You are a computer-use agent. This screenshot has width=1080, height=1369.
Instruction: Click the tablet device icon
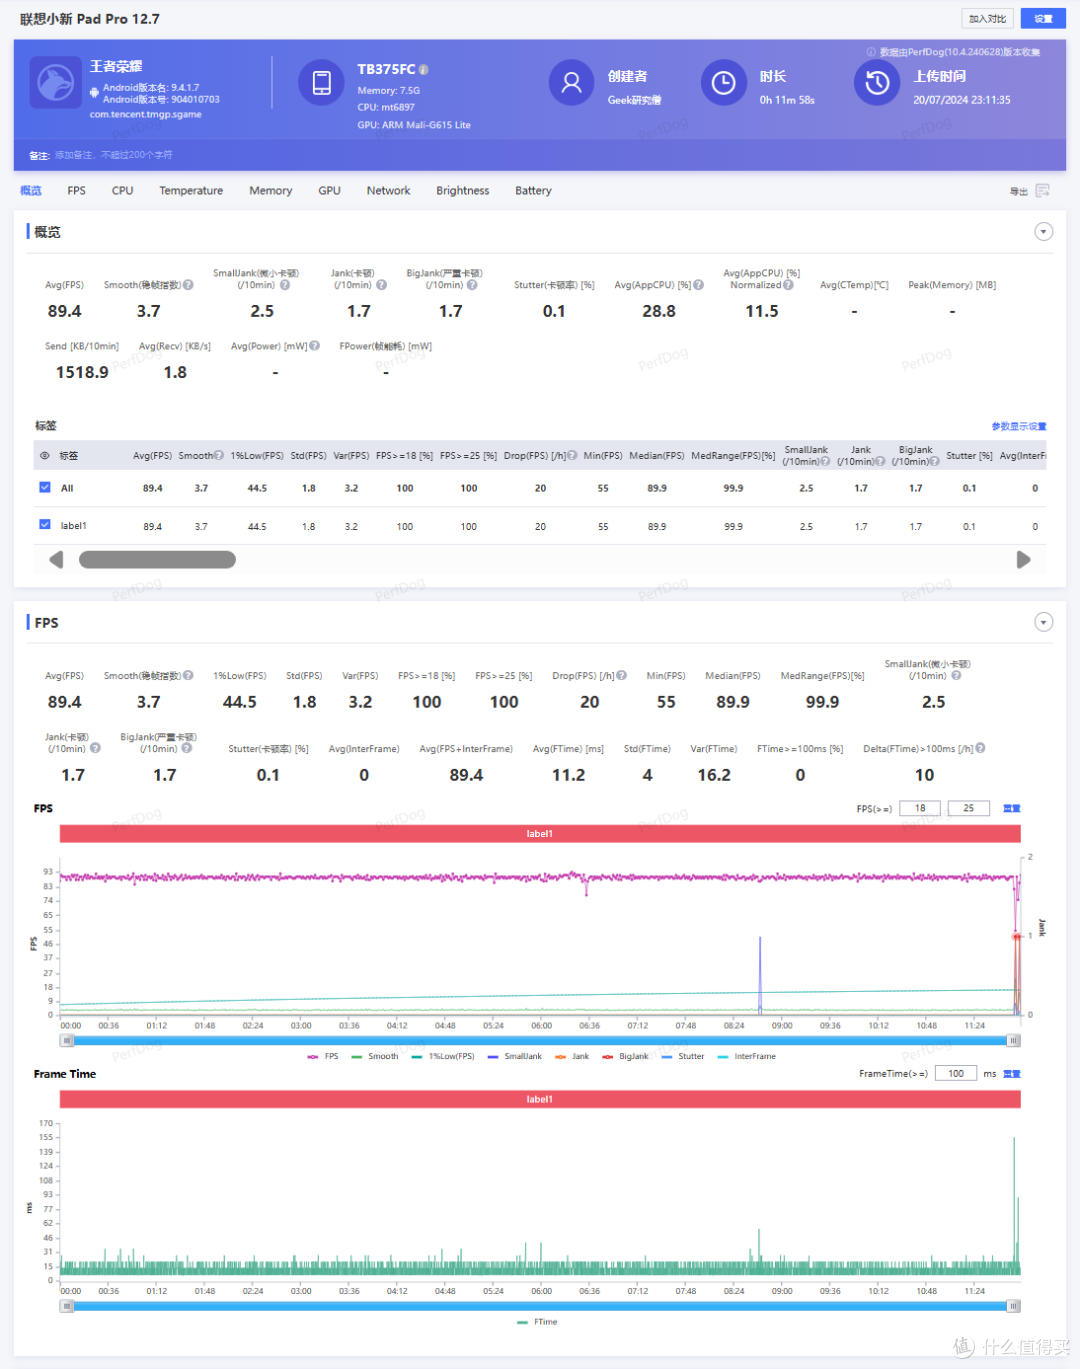(322, 82)
